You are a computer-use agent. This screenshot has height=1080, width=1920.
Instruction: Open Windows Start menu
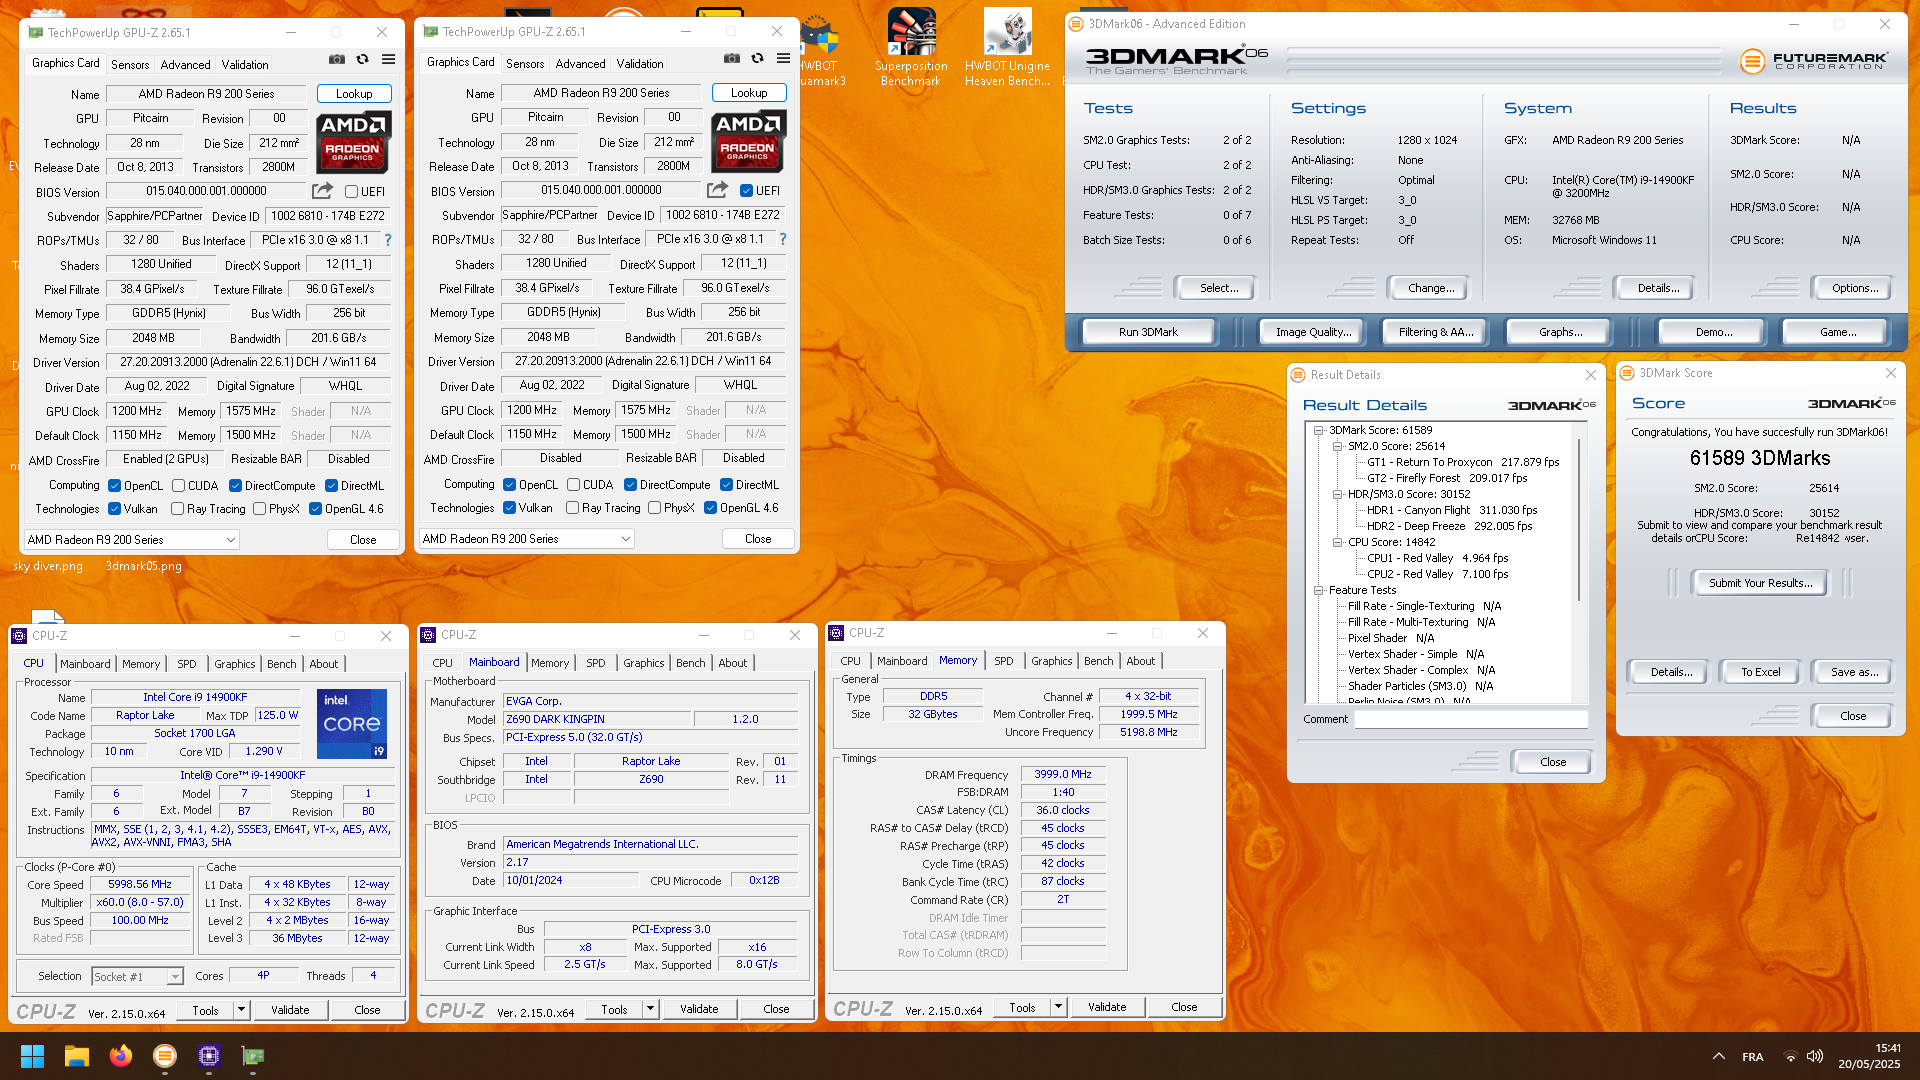coord(32,1056)
